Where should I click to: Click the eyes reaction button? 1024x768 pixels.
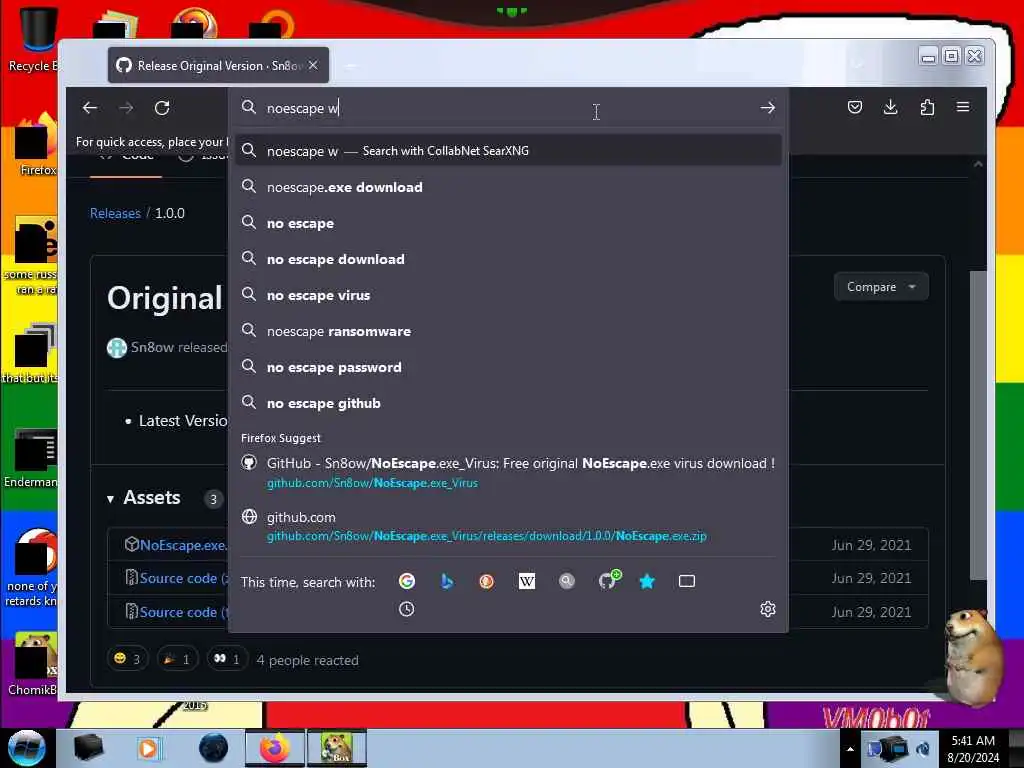pyautogui.click(x=227, y=659)
